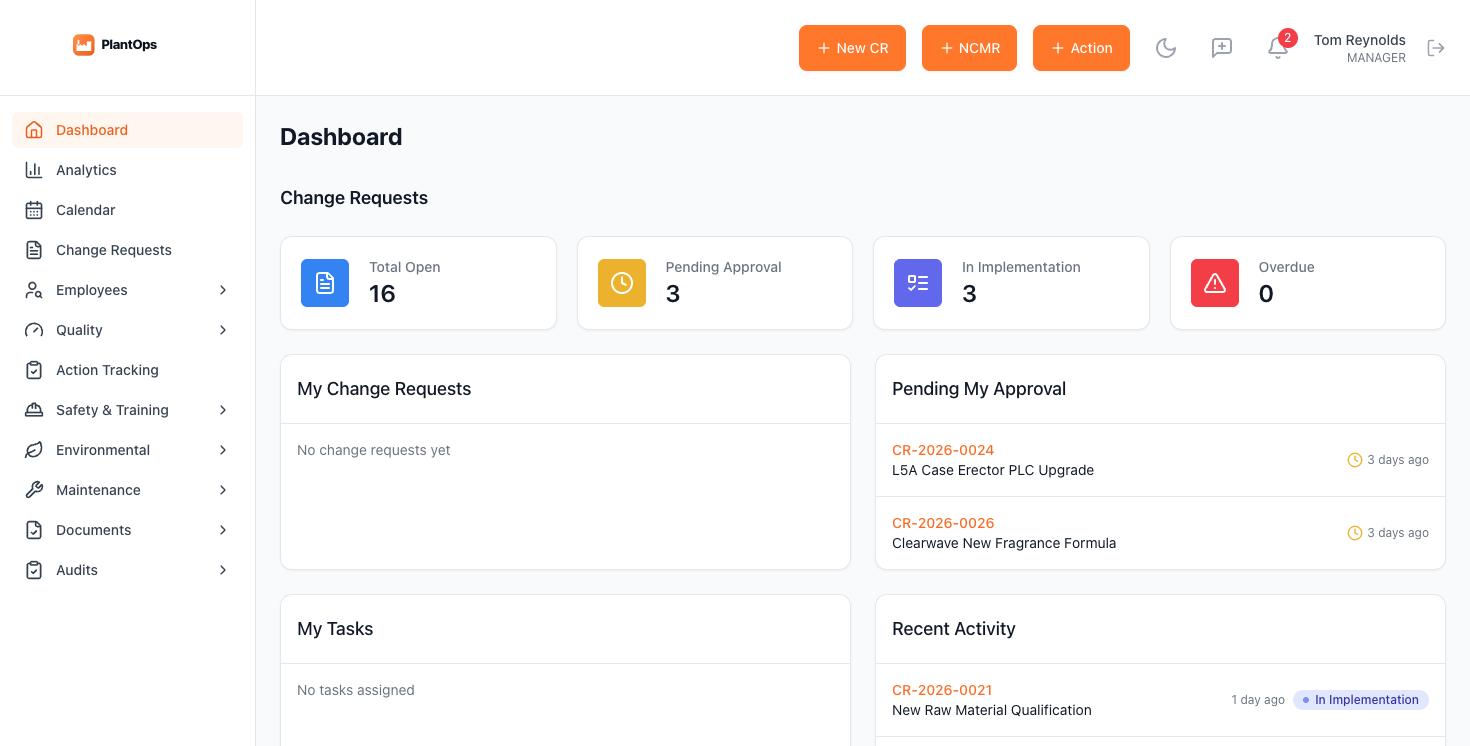Click the red Overdue warning icon
Screen dimensions: 1470x746
pos(1215,283)
